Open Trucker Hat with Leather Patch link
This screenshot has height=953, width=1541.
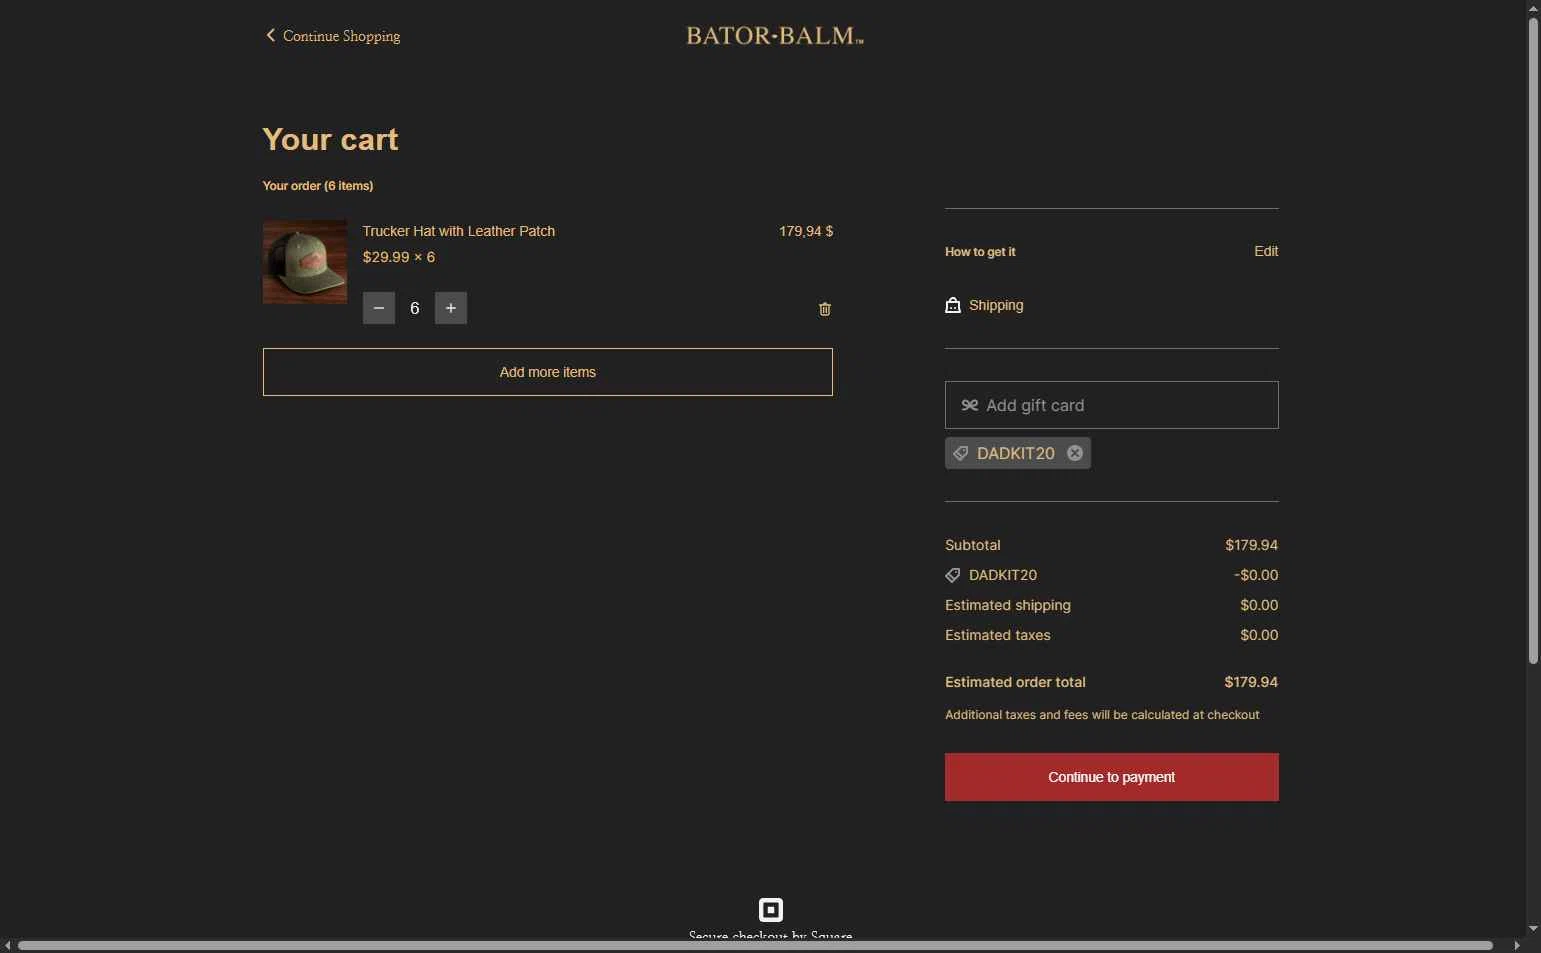tap(459, 231)
